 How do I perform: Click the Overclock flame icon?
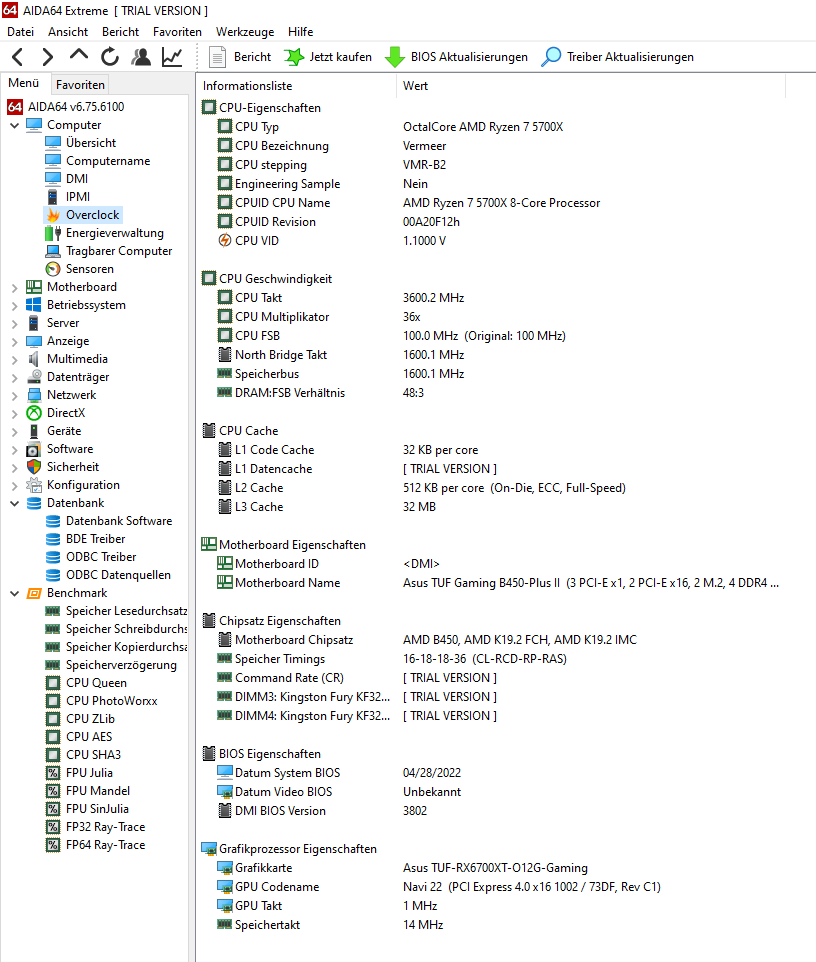[53, 215]
